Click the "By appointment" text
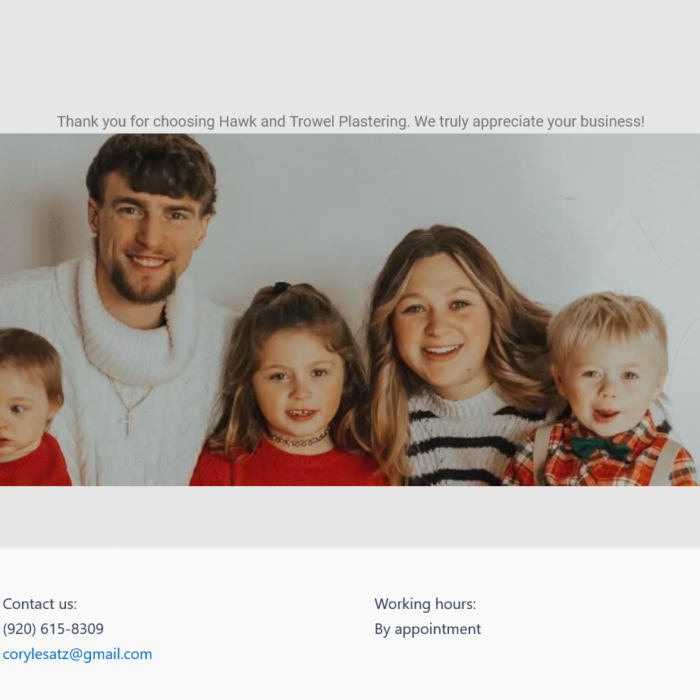This screenshot has height=700, width=700. 427,629
